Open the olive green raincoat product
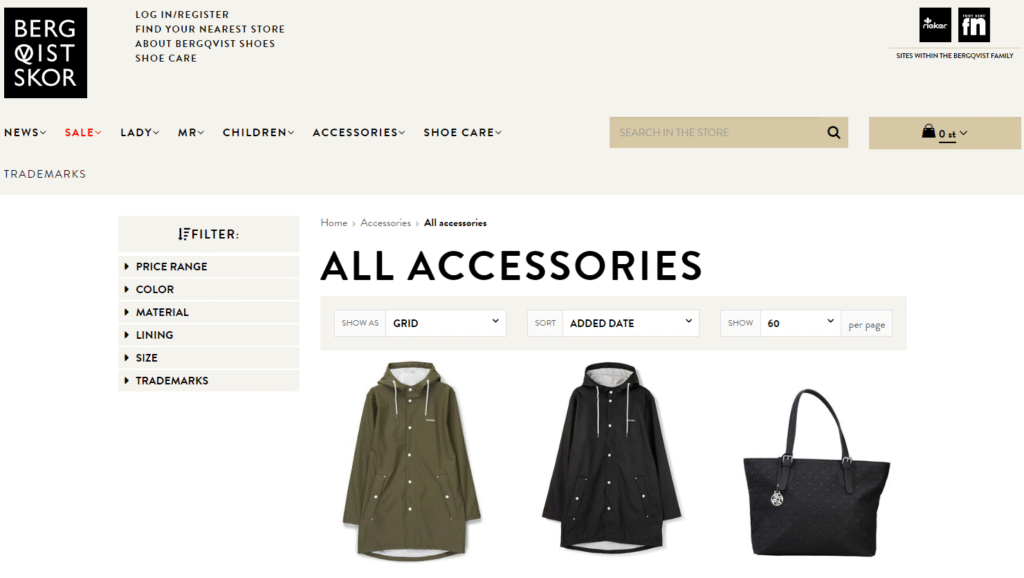 (x=411, y=460)
